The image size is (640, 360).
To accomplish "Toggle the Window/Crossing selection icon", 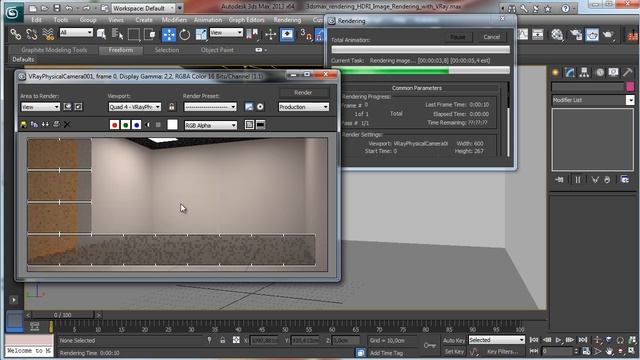I will point(150,35).
